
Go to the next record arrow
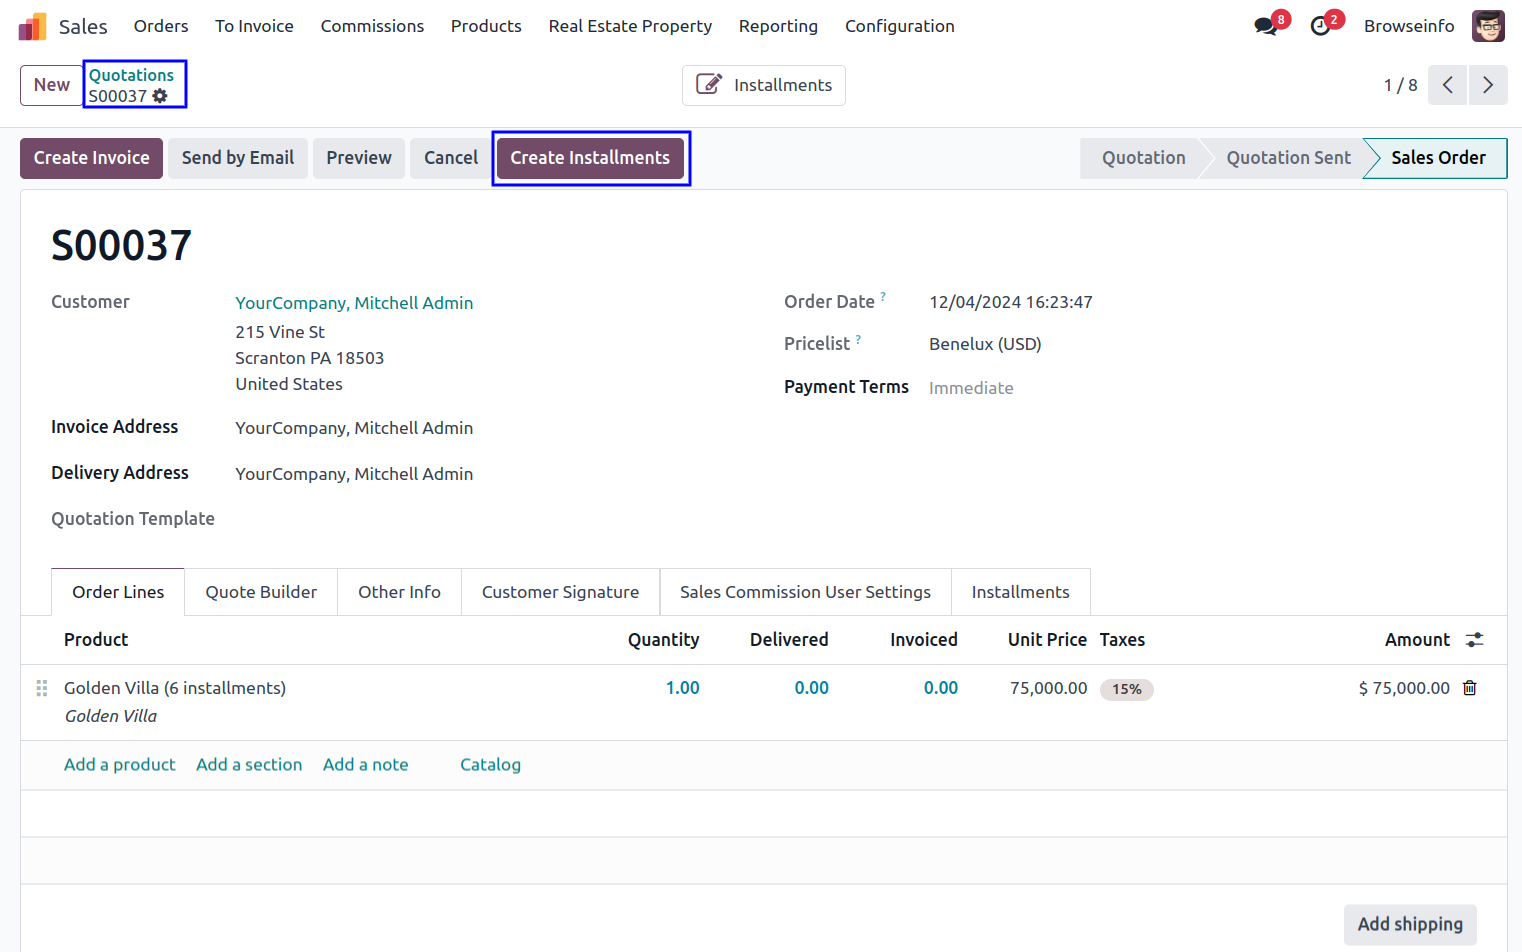click(1487, 85)
